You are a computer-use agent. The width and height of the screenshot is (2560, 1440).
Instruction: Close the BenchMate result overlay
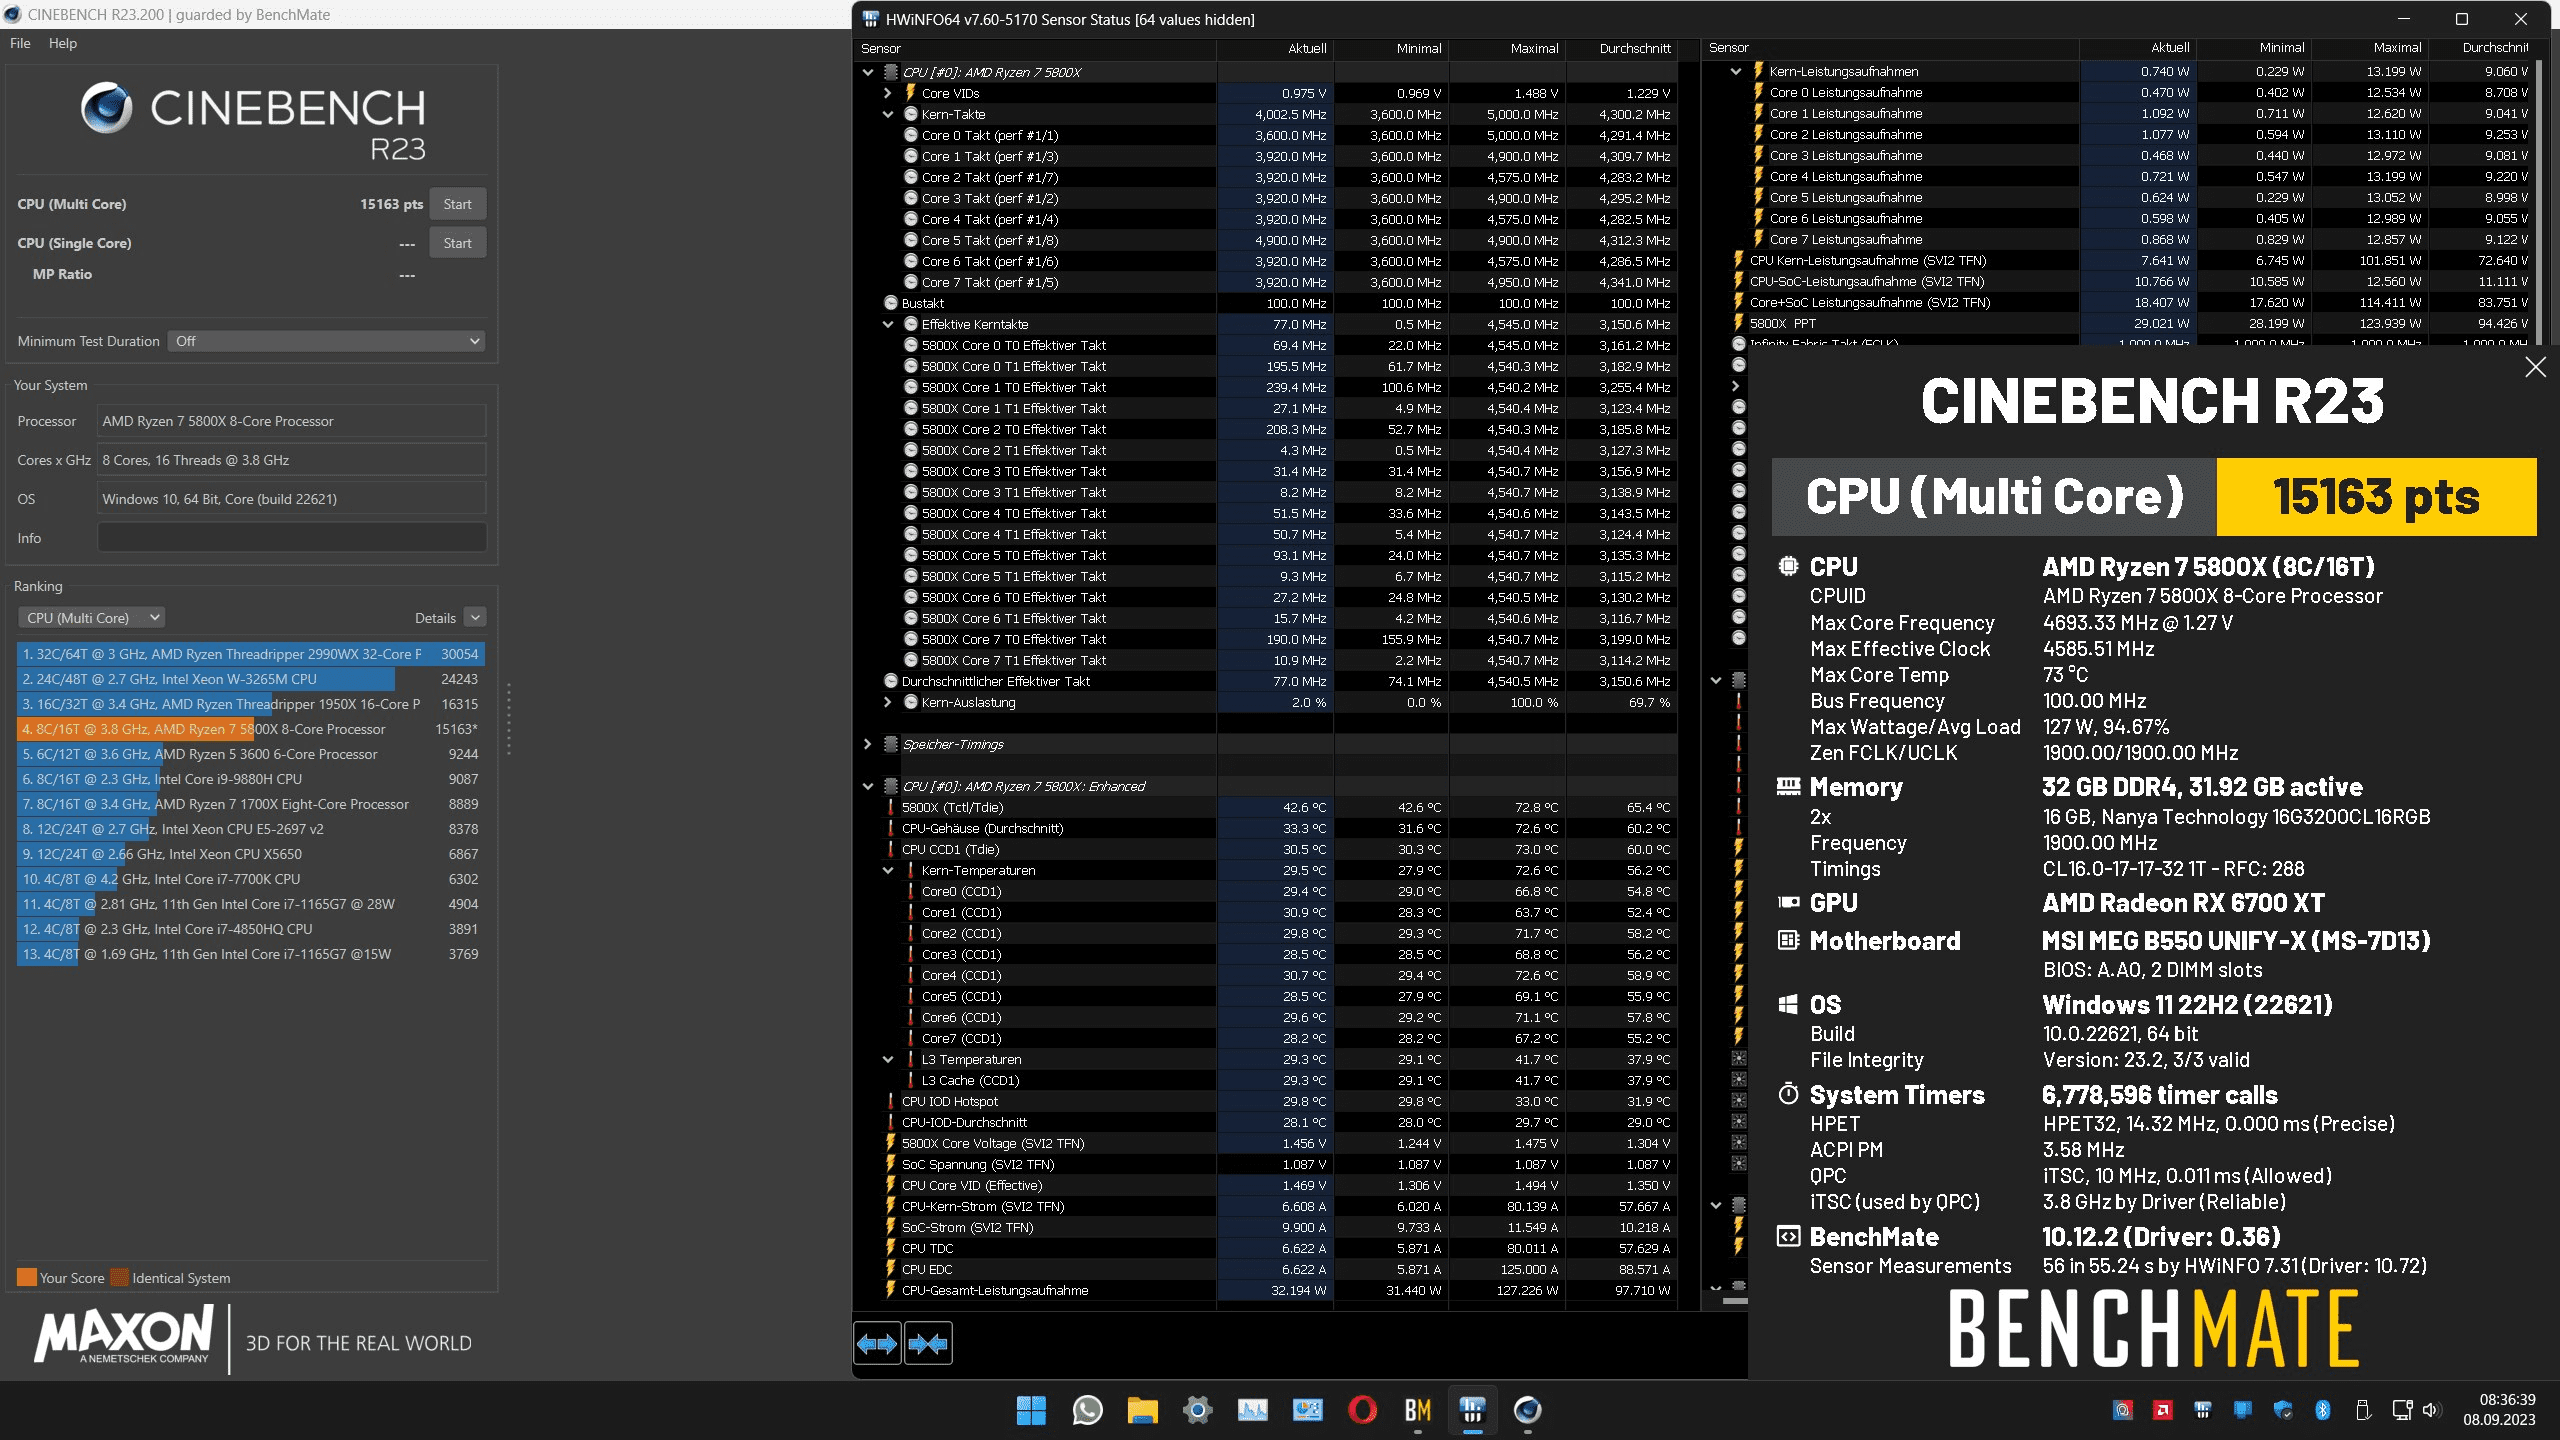(x=2535, y=367)
